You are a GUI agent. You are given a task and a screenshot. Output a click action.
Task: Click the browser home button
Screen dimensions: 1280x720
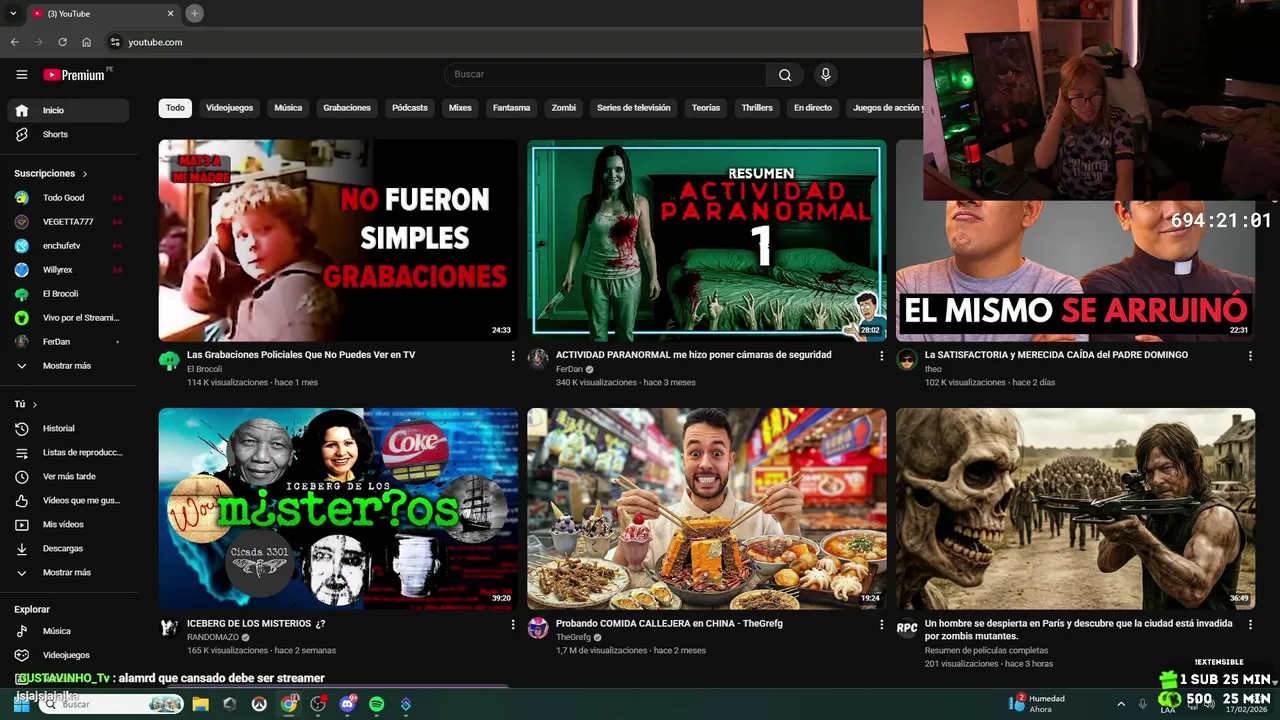87,42
